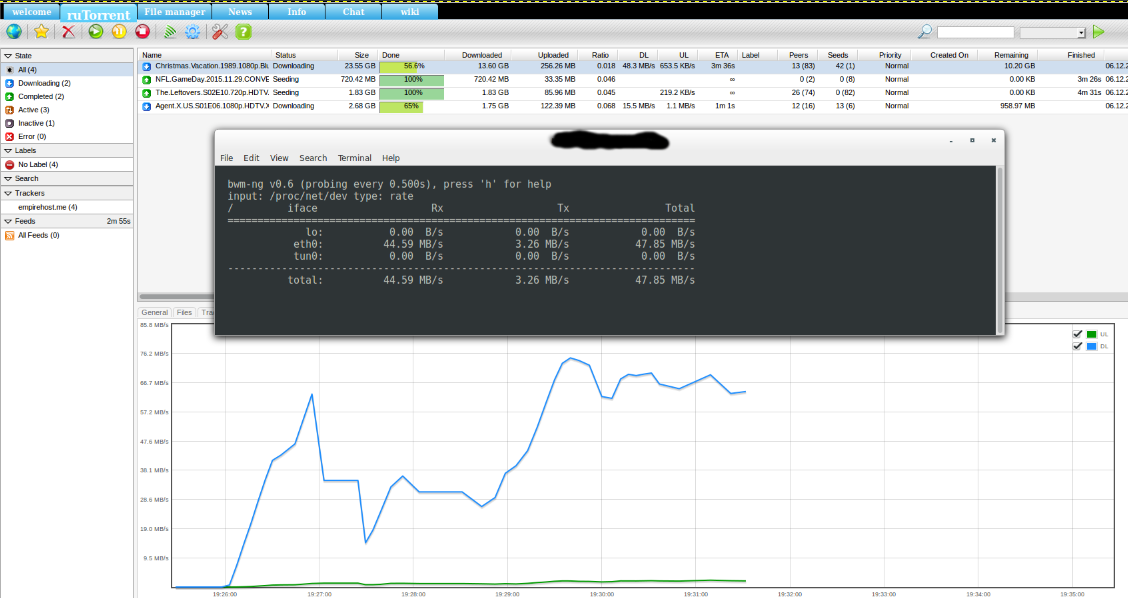Click the green Start torrent icon

point(96,32)
